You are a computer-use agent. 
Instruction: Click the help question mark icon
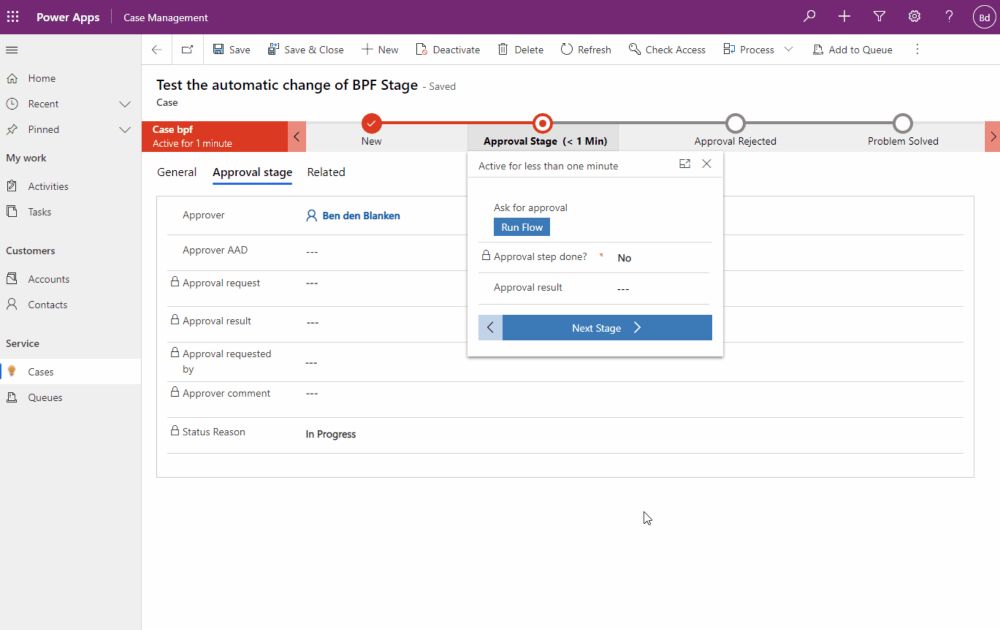[x=949, y=17]
